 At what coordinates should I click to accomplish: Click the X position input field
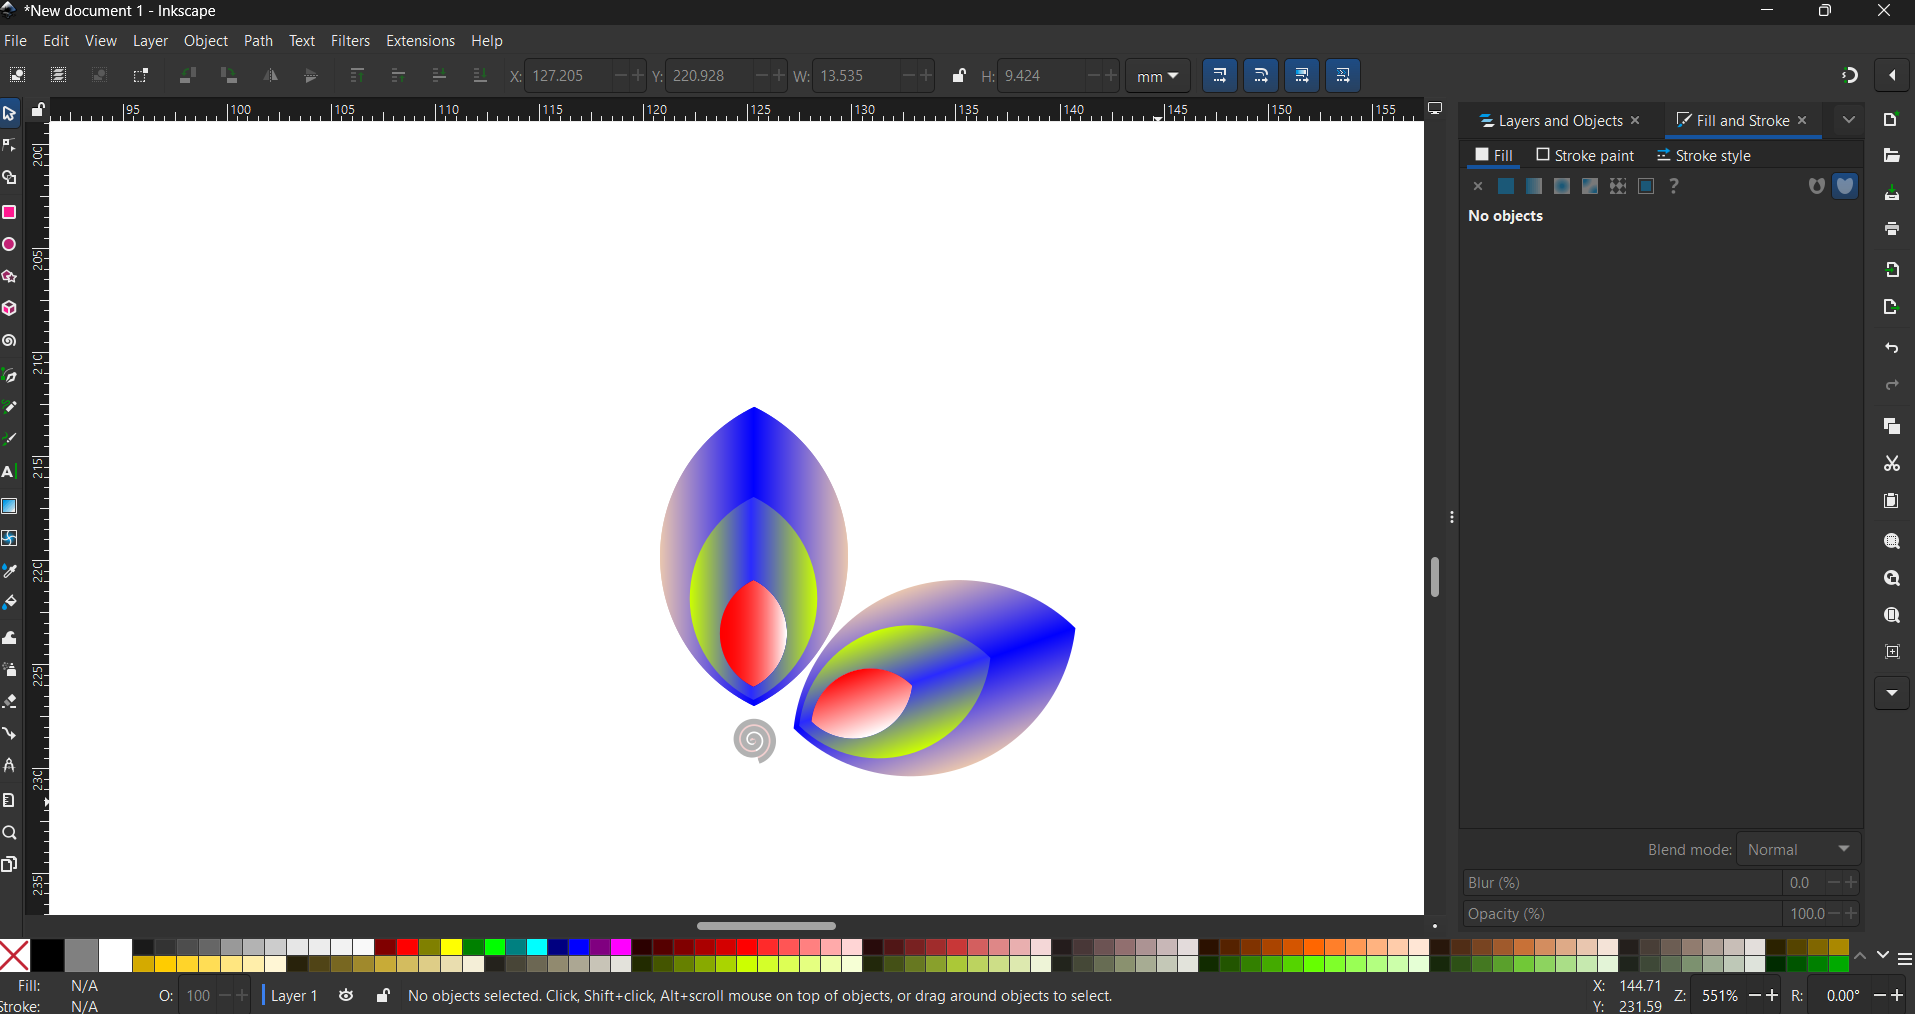pos(566,76)
